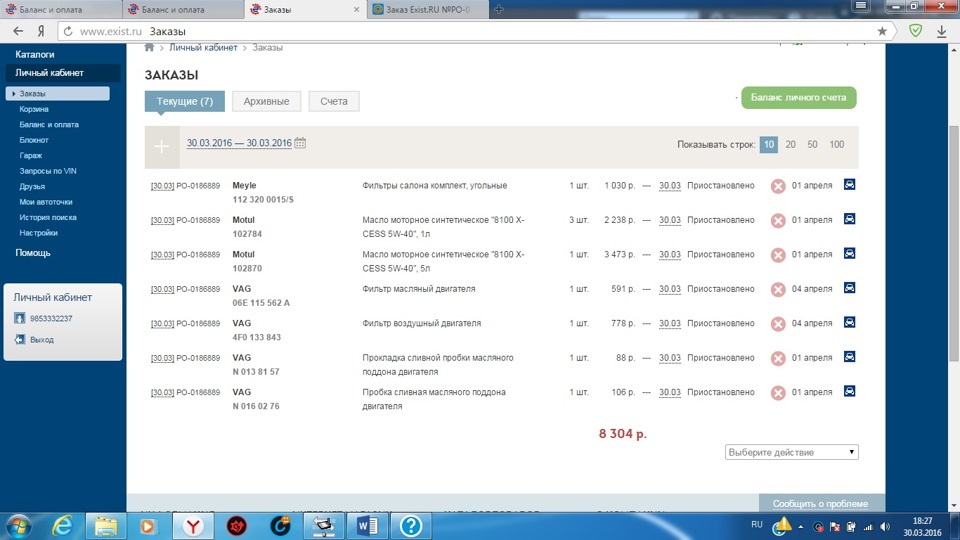Close the Заказы browser tab
The width and height of the screenshot is (960, 540).
(356, 10)
